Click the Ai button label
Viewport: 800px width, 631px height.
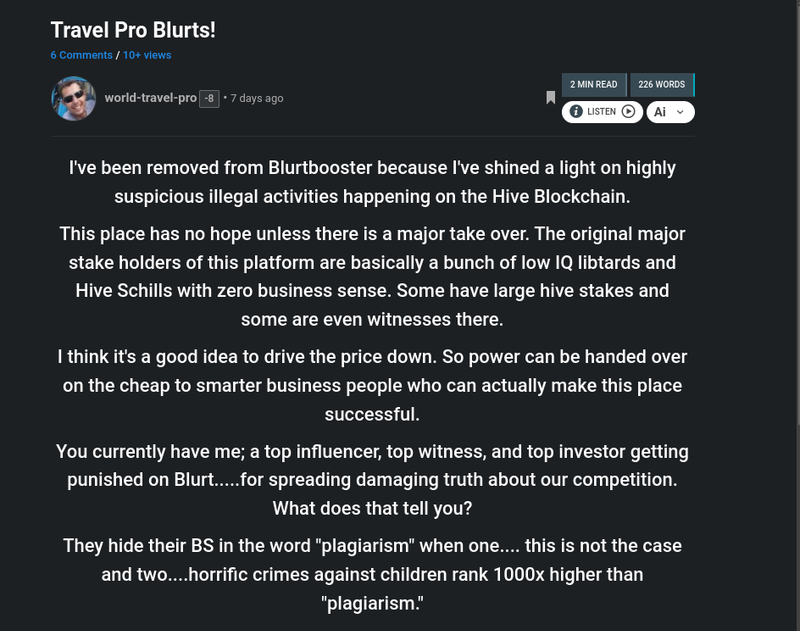click(x=660, y=112)
